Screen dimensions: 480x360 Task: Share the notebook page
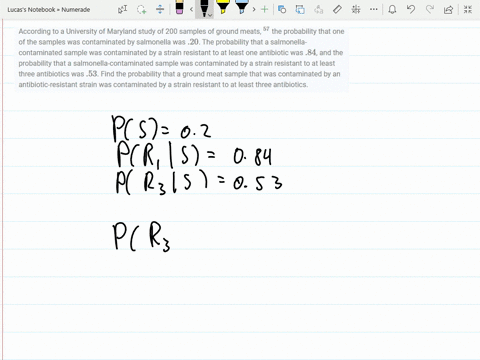coord(448,10)
